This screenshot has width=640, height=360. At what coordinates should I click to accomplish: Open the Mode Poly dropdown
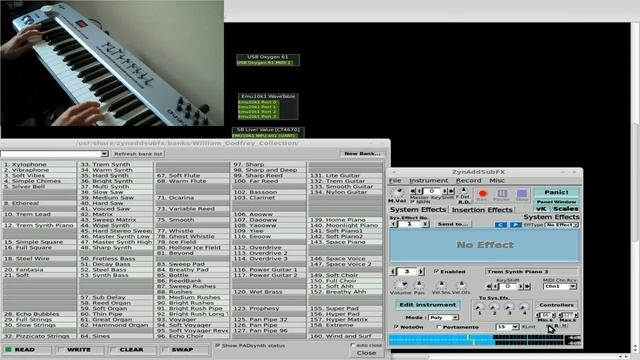tap(443, 317)
